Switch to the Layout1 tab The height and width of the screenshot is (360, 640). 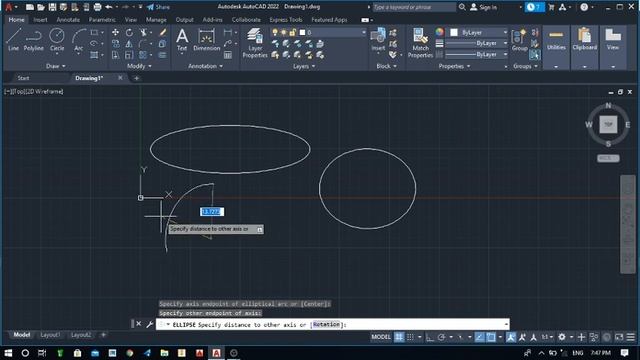point(50,335)
